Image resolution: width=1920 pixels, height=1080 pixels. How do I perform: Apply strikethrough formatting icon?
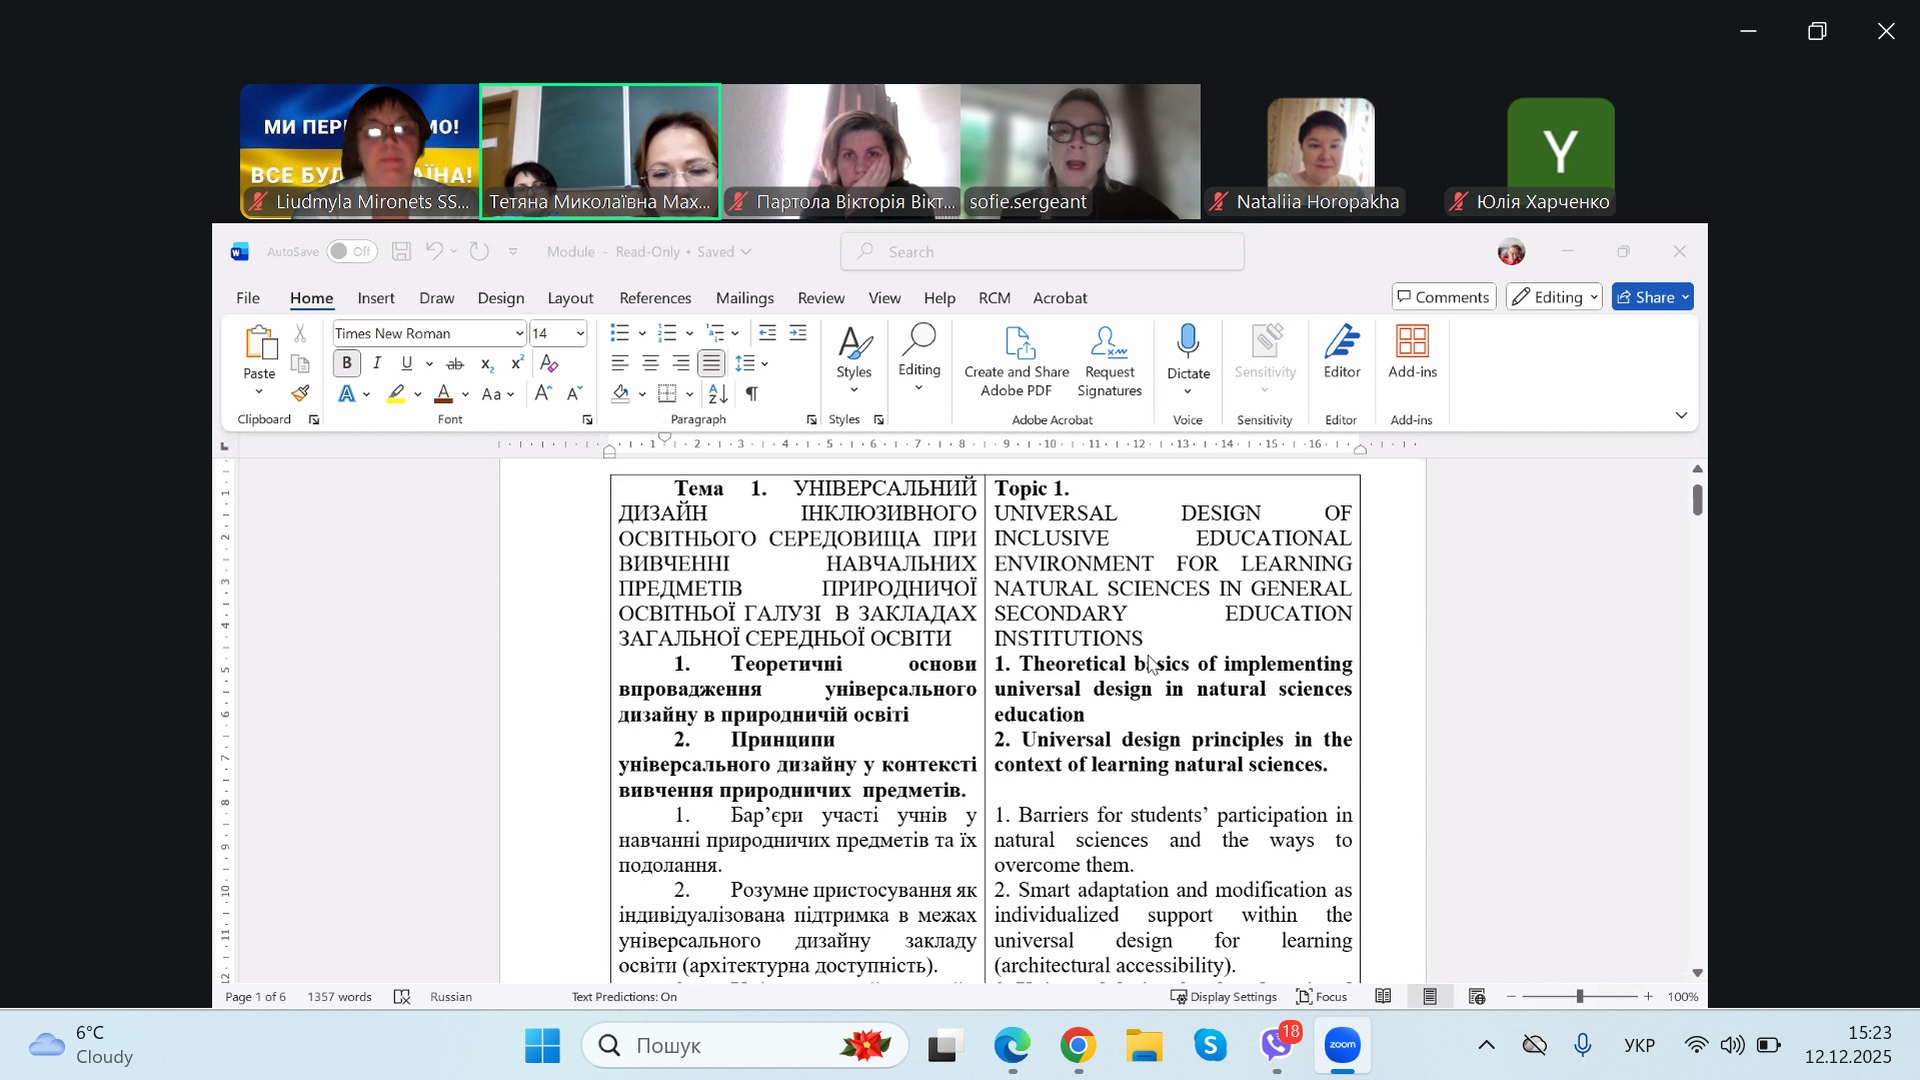[455, 364]
